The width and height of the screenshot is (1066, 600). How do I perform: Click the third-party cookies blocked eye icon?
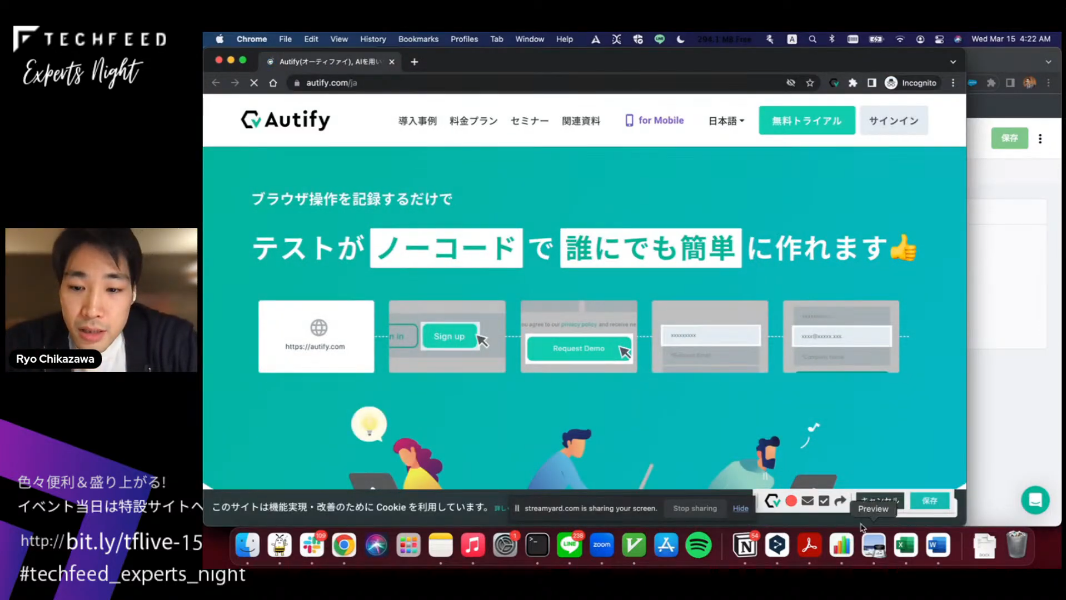(791, 83)
